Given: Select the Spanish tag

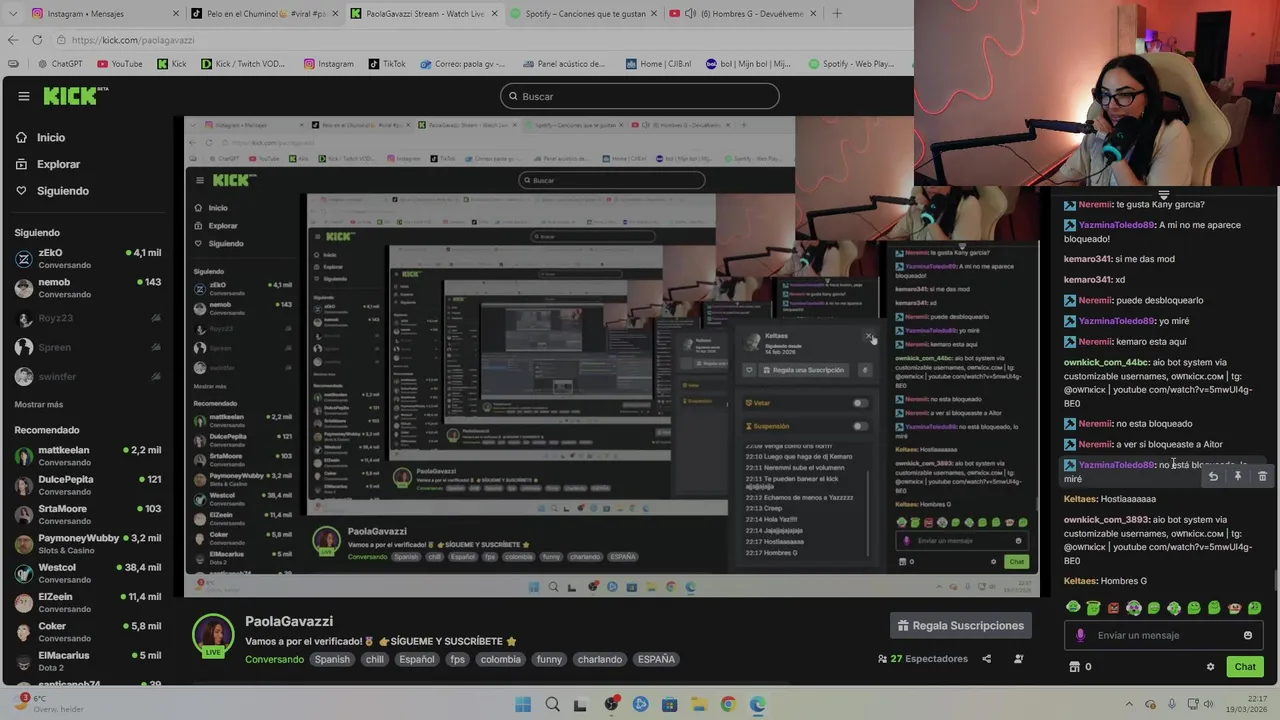Looking at the screenshot, I should [332, 659].
